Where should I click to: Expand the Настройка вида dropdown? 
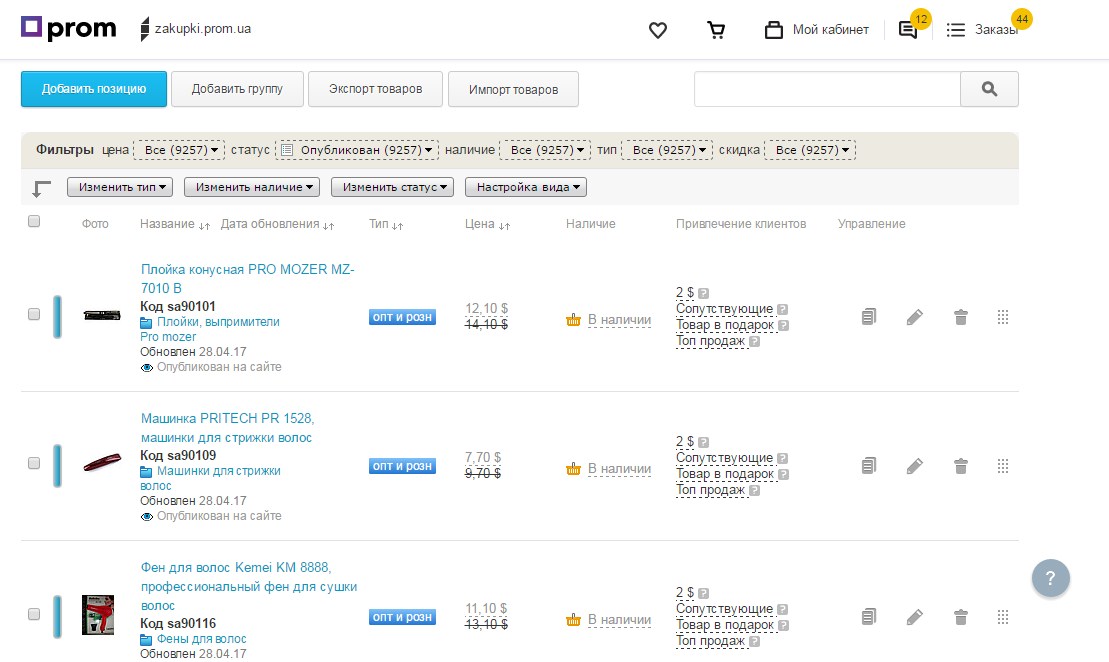pos(526,187)
